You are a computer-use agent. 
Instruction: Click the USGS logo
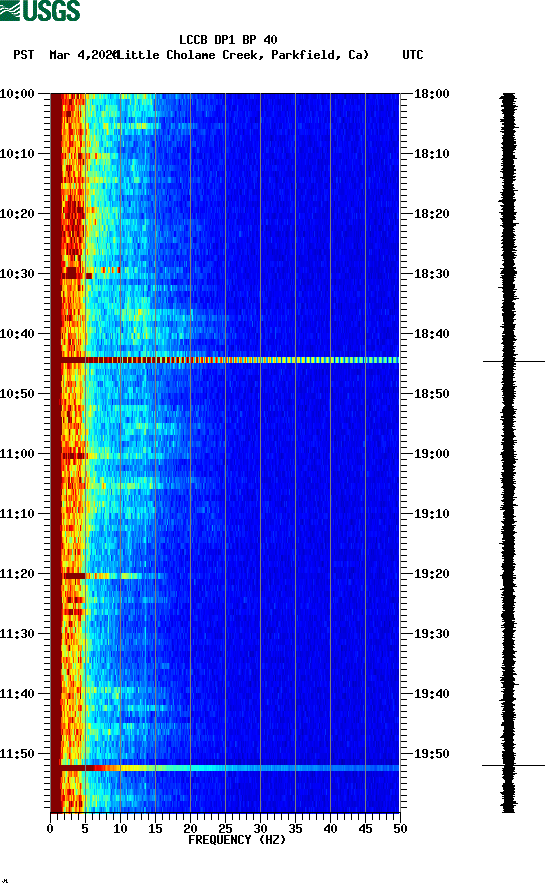click(40, 10)
